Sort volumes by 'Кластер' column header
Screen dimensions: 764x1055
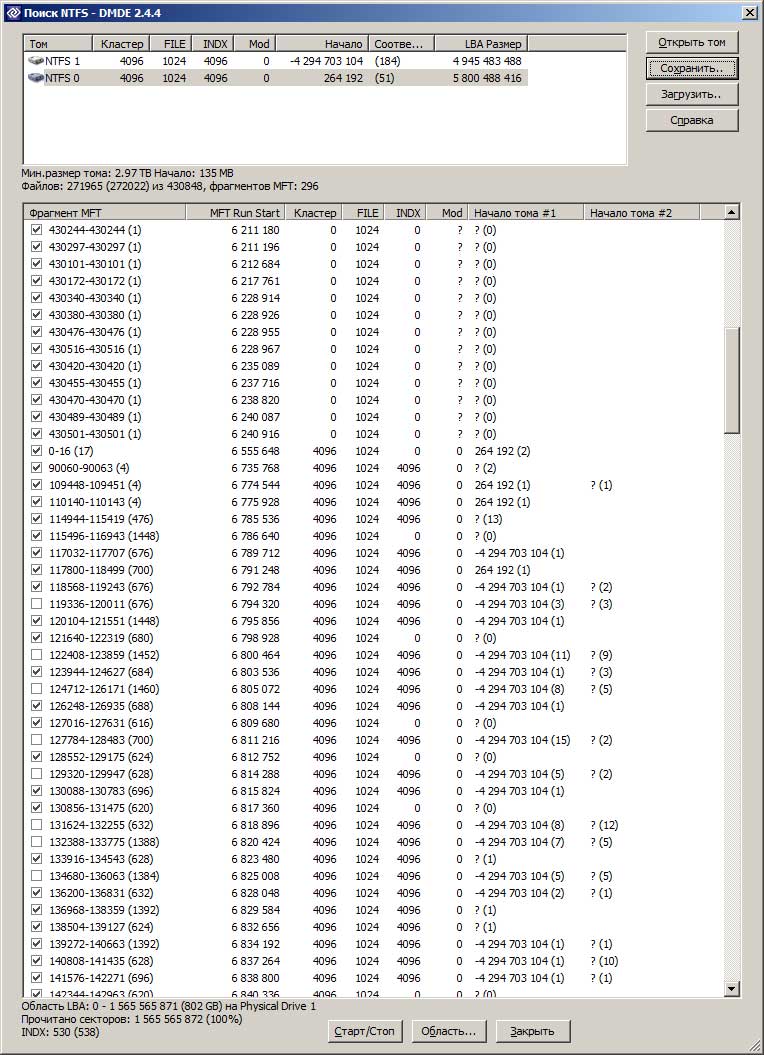coord(121,44)
